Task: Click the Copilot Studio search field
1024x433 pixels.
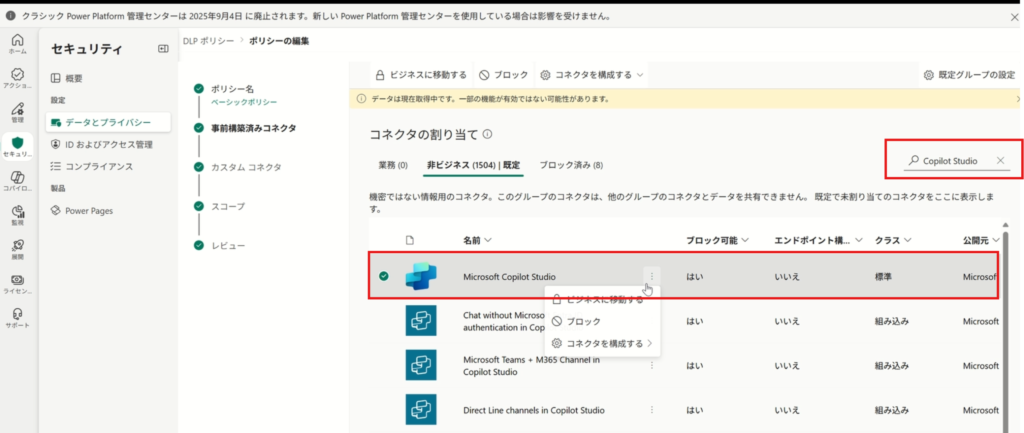Action: [x=948, y=160]
